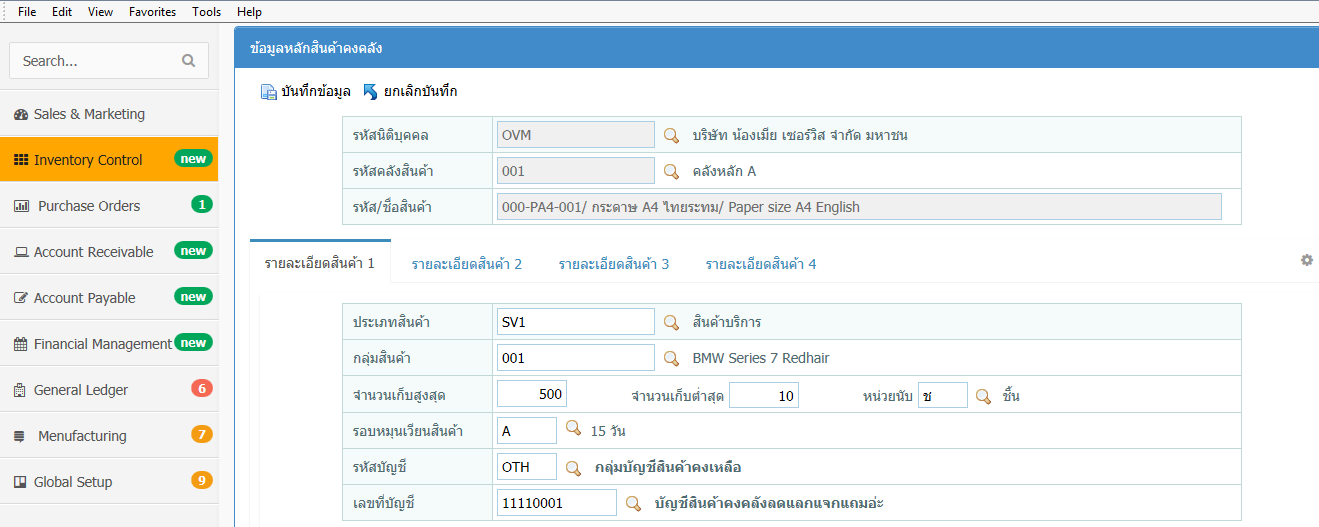Open lookup for รอบหมุนเวียนสินค้า field
The height and width of the screenshot is (527, 1319).
[x=573, y=429]
